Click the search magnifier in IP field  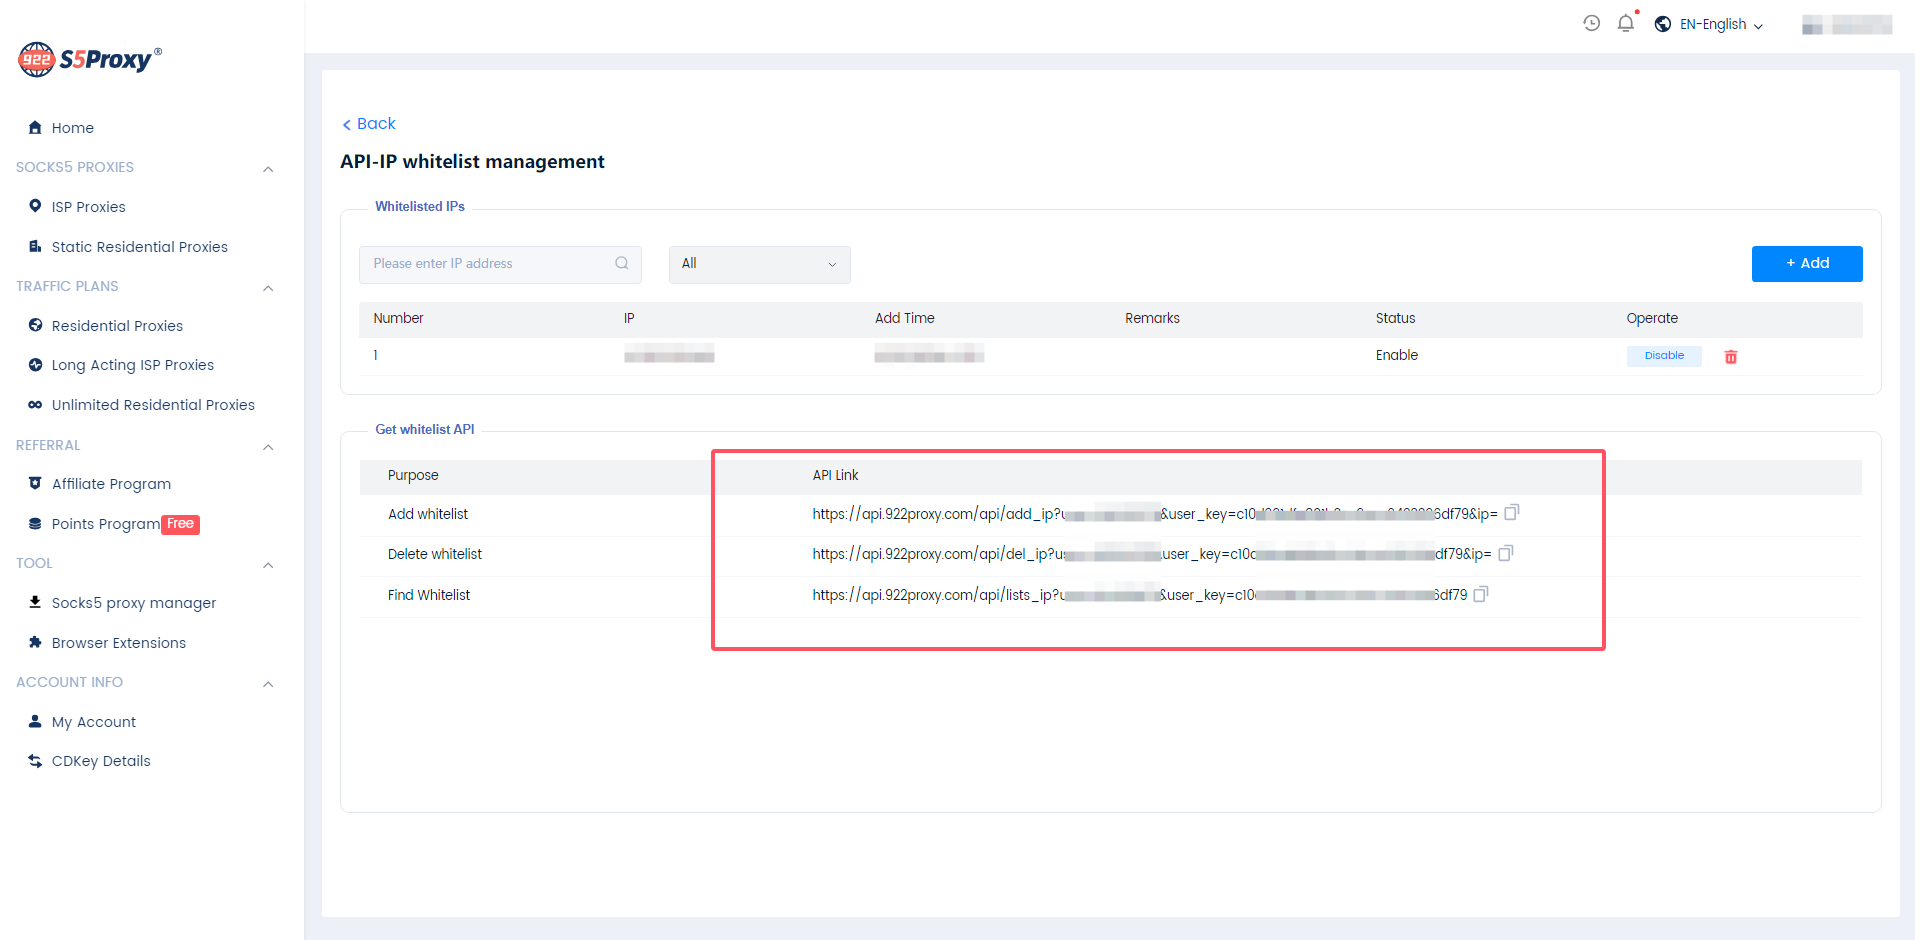(622, 264)
